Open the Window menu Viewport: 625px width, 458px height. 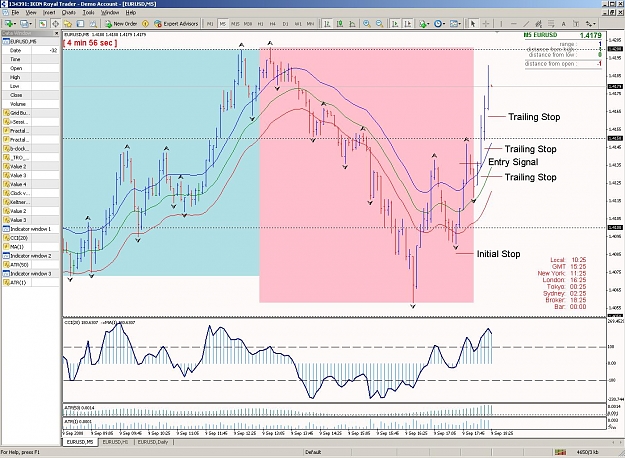click(x=110, y=12)
